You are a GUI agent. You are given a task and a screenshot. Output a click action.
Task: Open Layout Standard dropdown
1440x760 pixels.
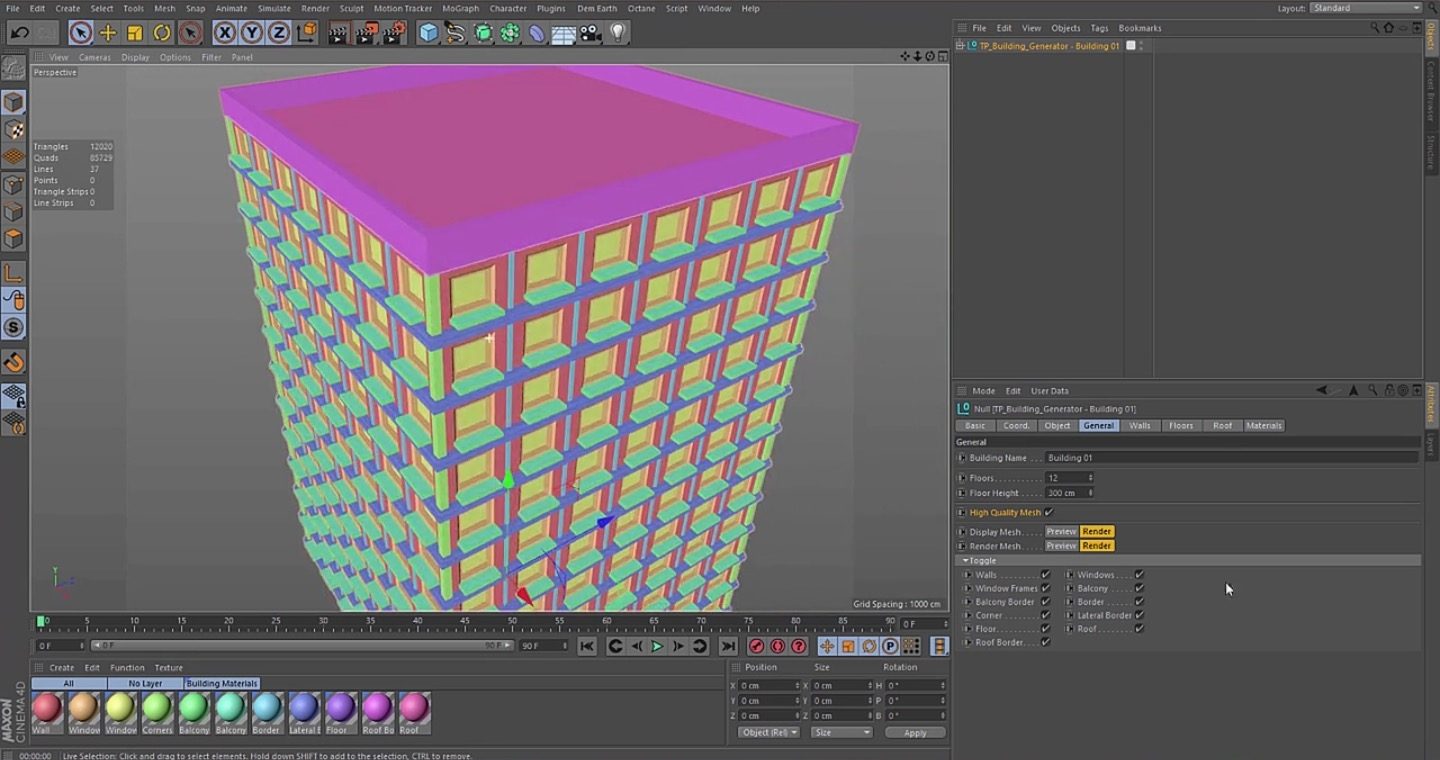1365,8
